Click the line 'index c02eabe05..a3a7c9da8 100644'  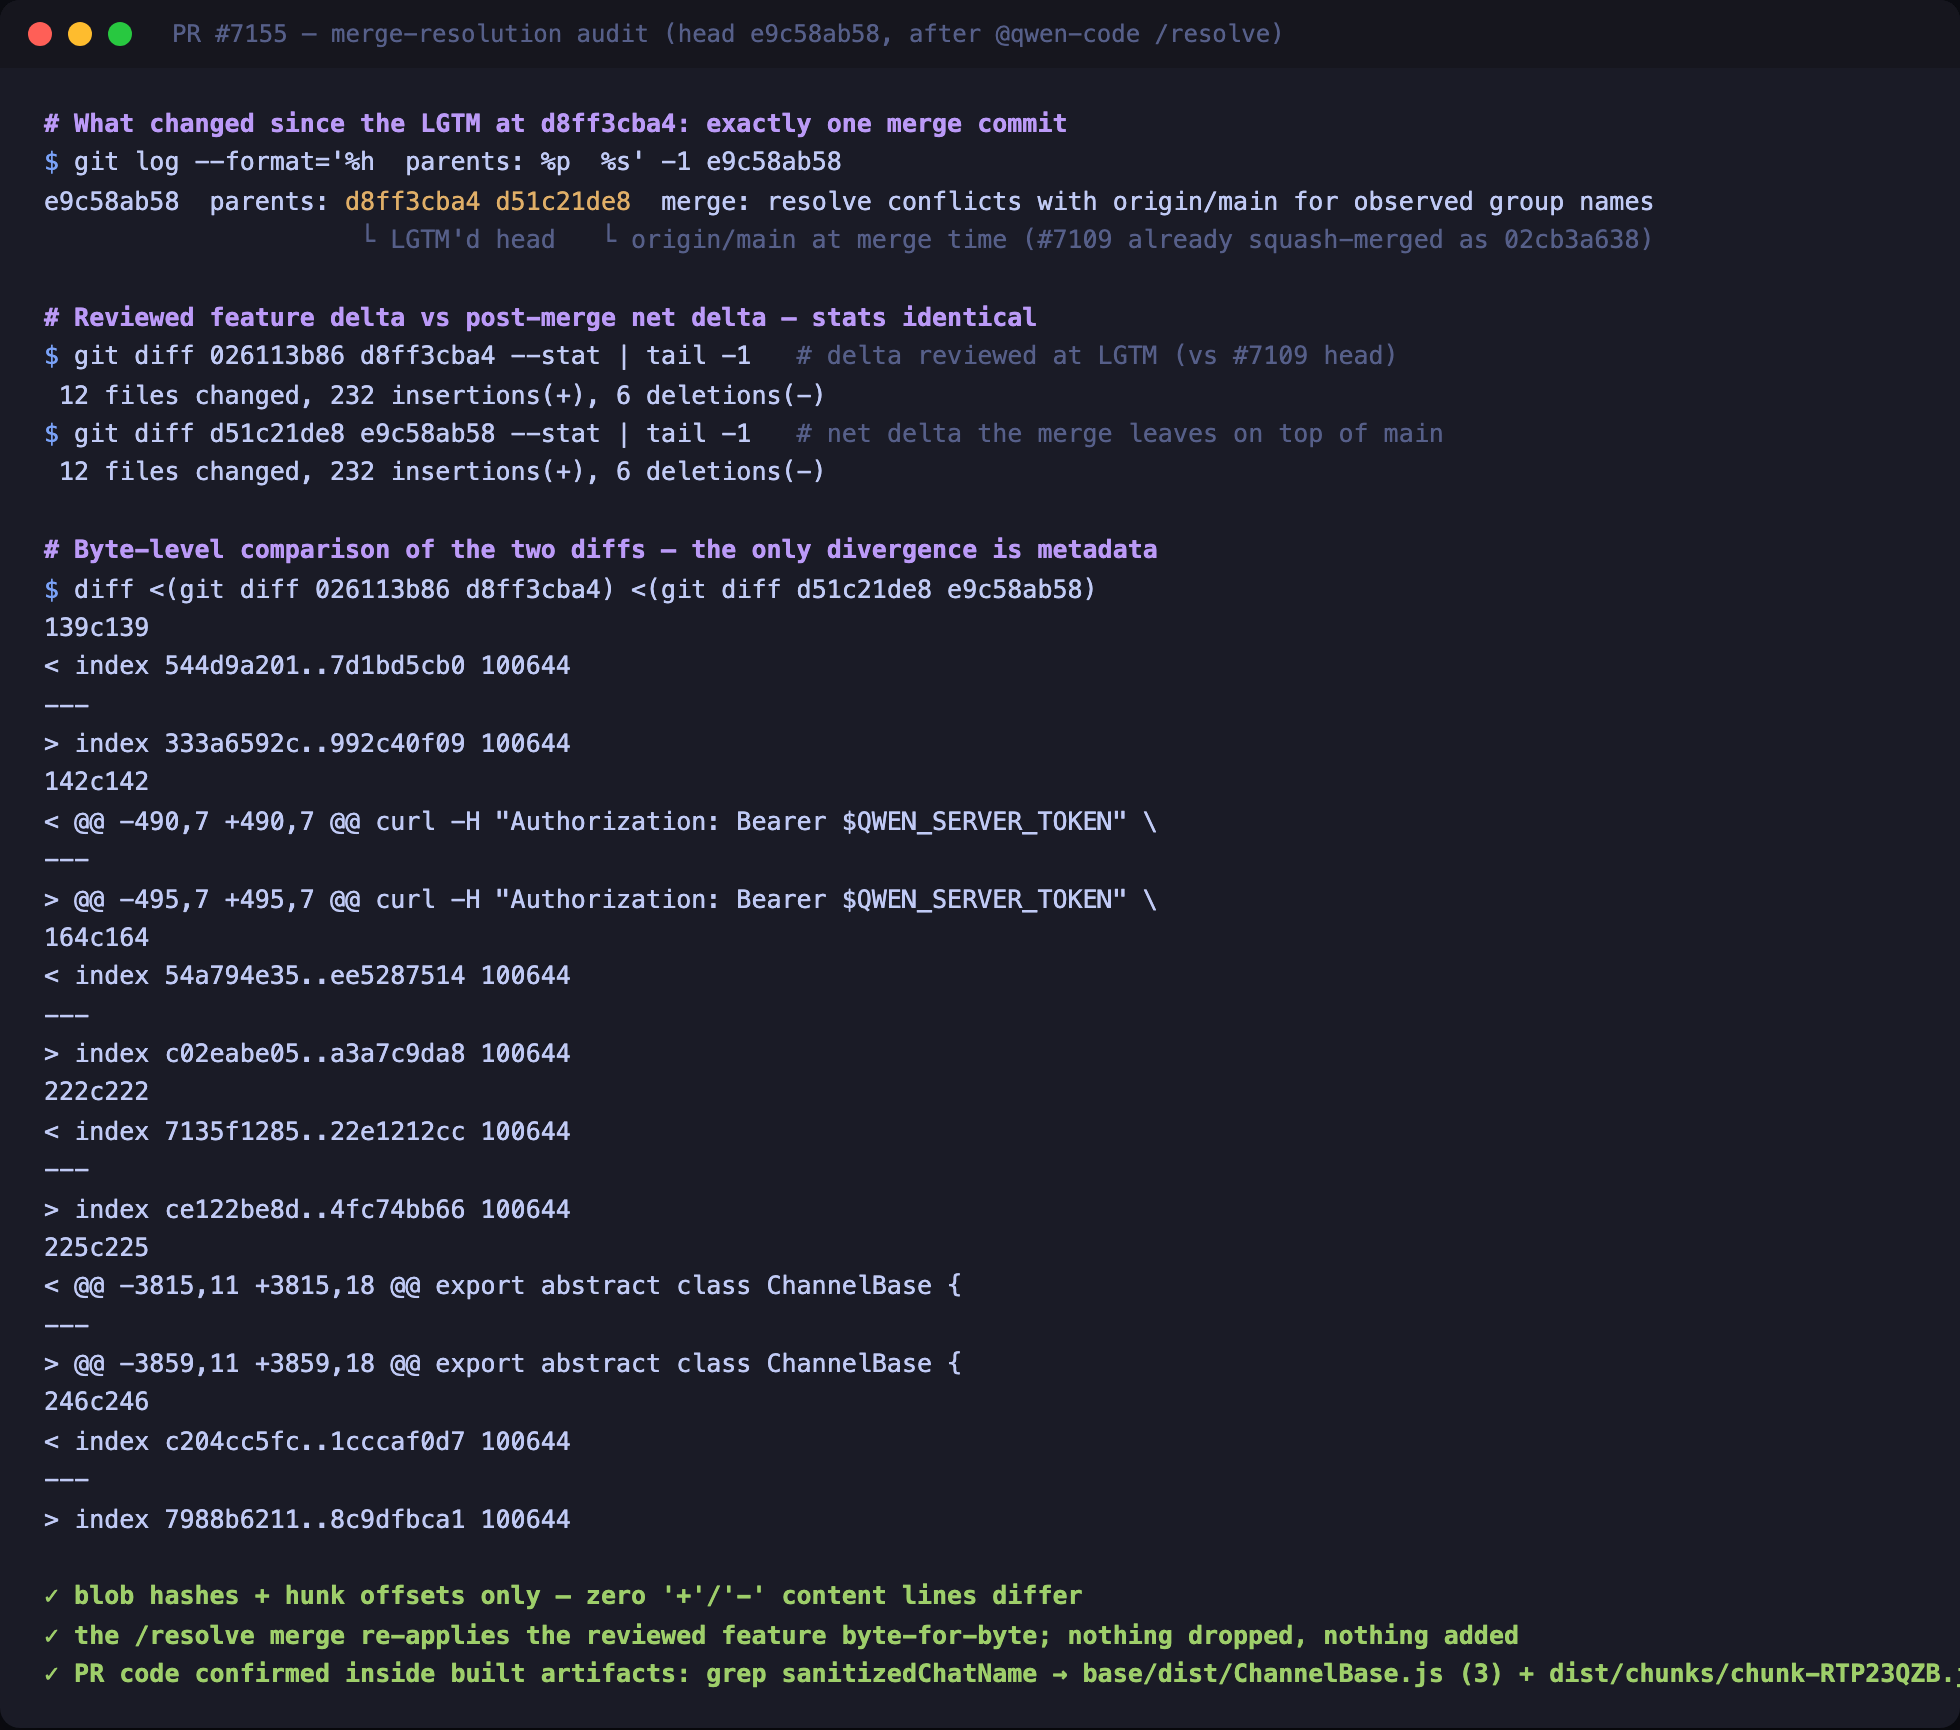pos(307,1054)
